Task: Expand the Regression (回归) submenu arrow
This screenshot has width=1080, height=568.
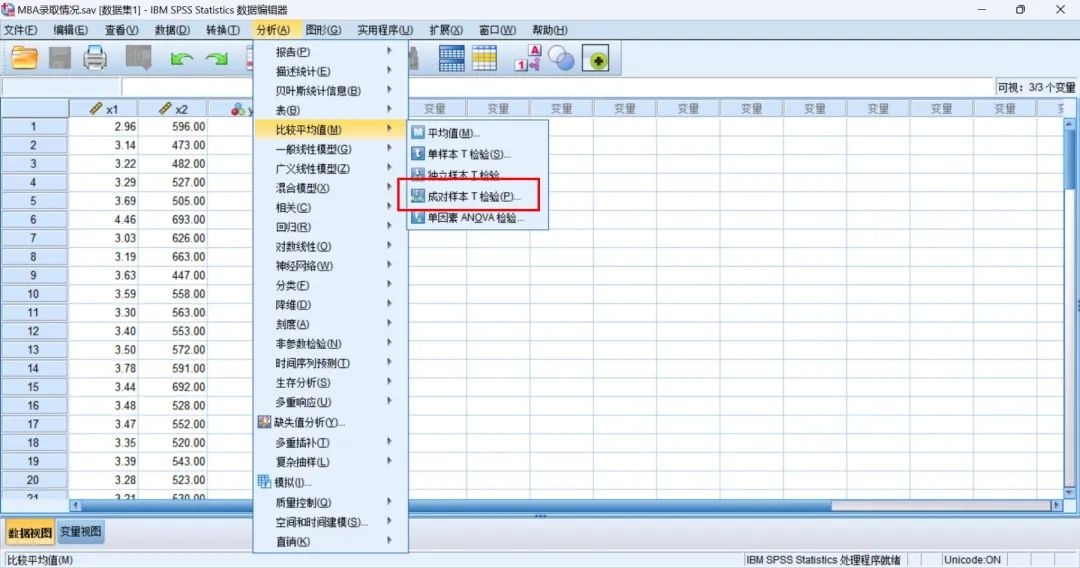Action: pyautogui.click(x=389, y=226)
